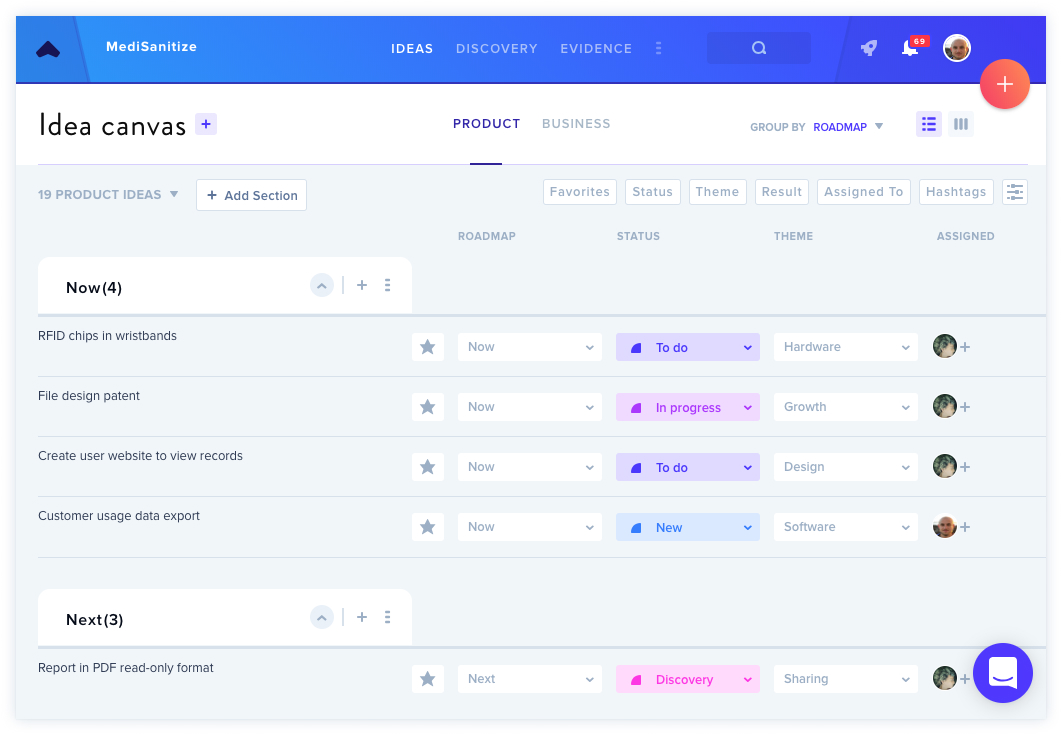Select the Product tab
Viewport: 1062px width, 735px height.
pyautogui.click(x=486, y=124)
